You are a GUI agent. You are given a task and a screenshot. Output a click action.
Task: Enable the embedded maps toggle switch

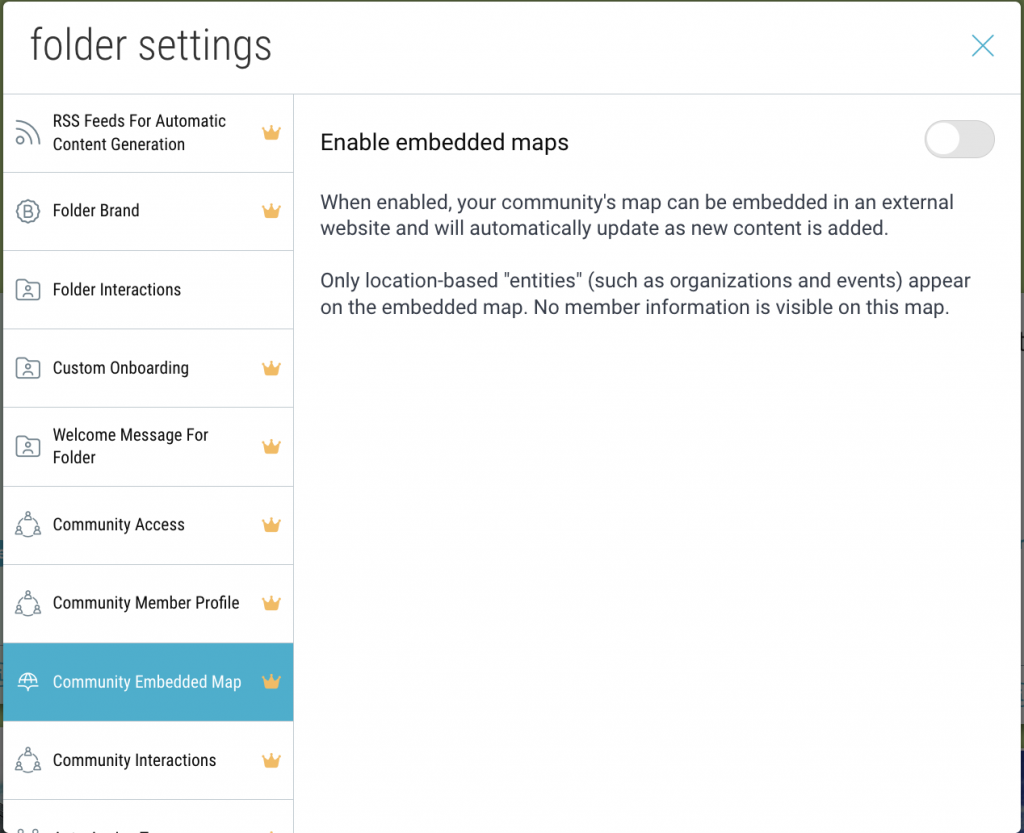tap(959, 140)
